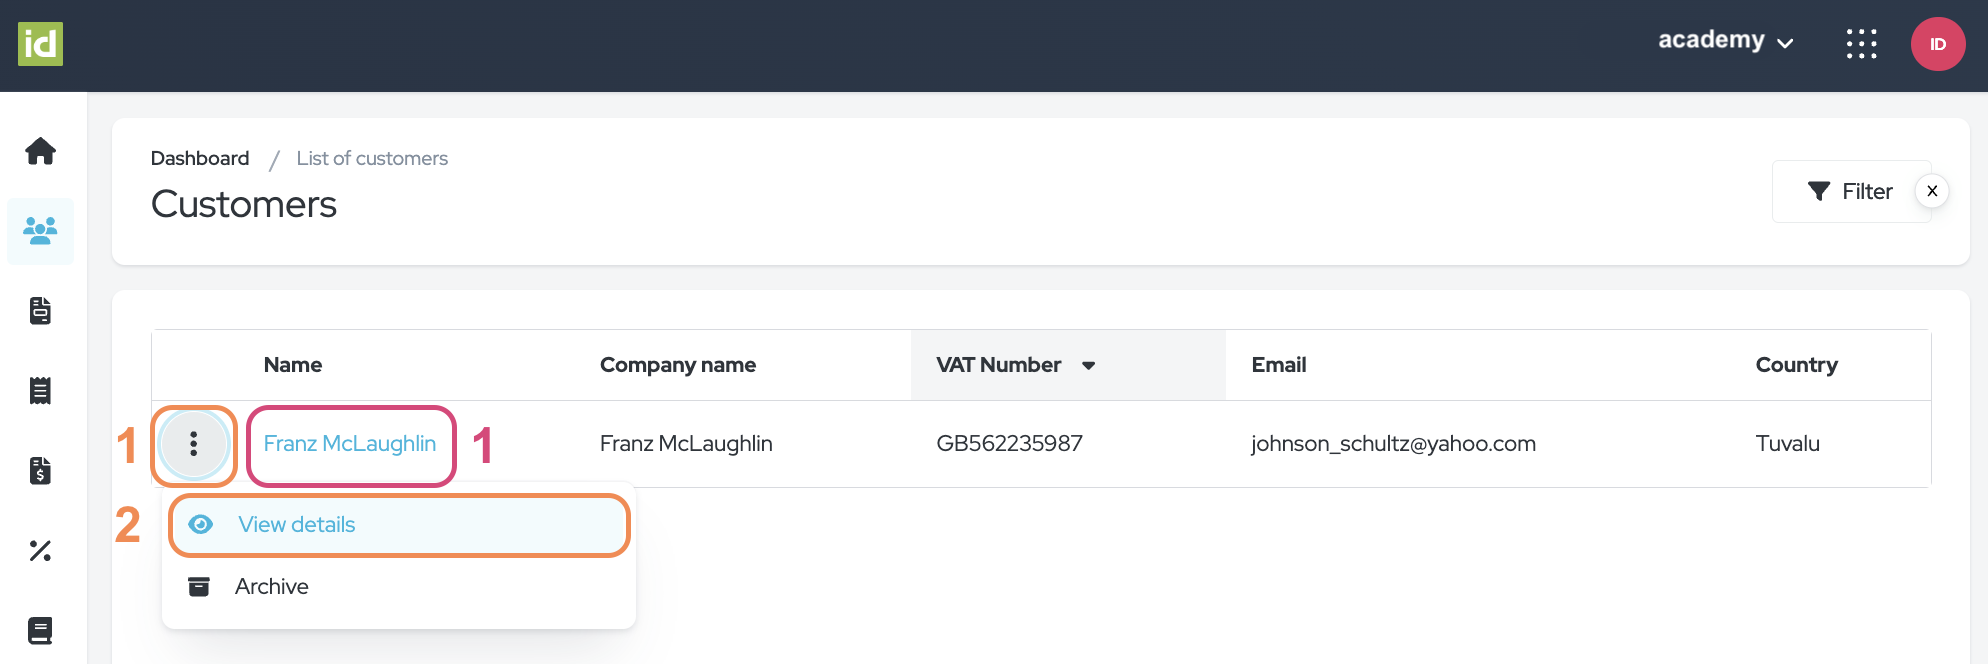Screen dimensions: 1988x664
Task: Clear the filter with the x button
Action: pyautogui.click(x=1932, y=191)
